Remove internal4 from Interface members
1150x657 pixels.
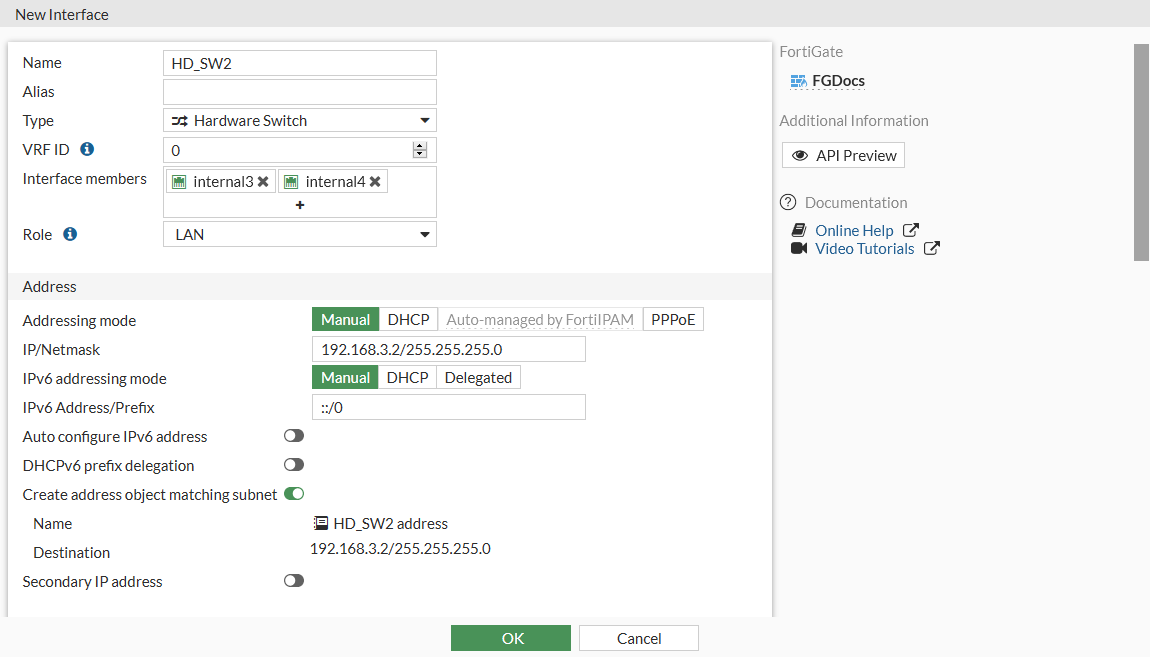click(375, 181)
